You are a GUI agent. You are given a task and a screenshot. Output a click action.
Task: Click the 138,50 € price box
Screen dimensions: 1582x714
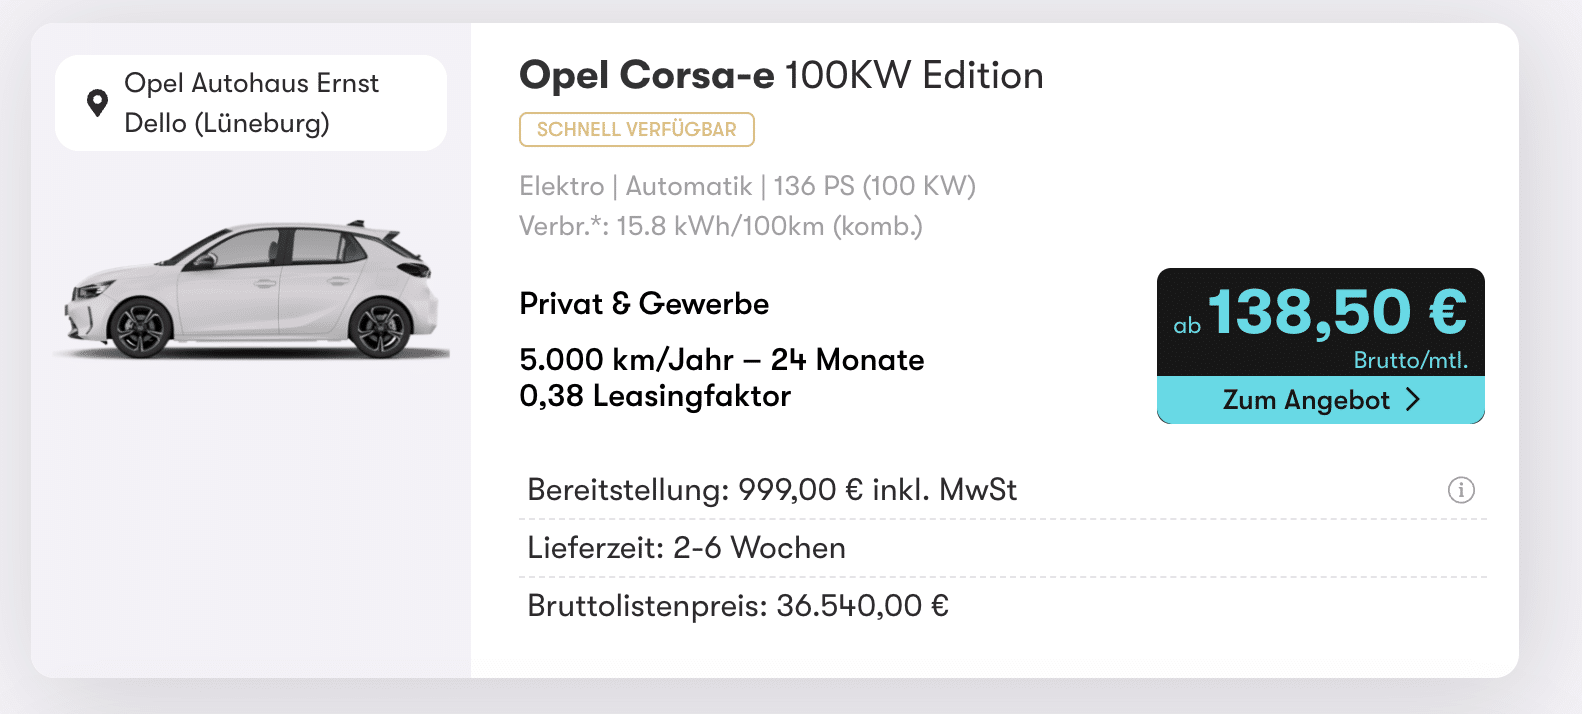[x=1320, y=322]
